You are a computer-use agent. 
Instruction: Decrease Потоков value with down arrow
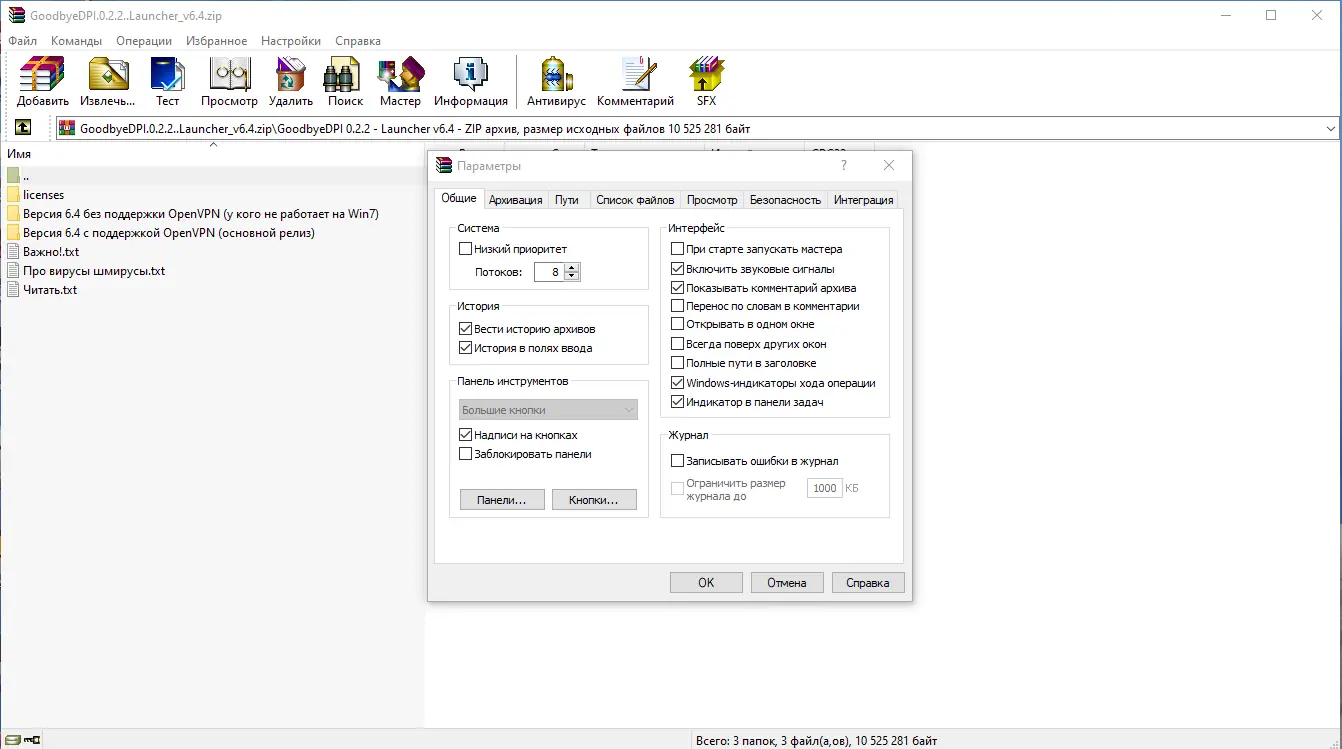click(x=572, y=276)
